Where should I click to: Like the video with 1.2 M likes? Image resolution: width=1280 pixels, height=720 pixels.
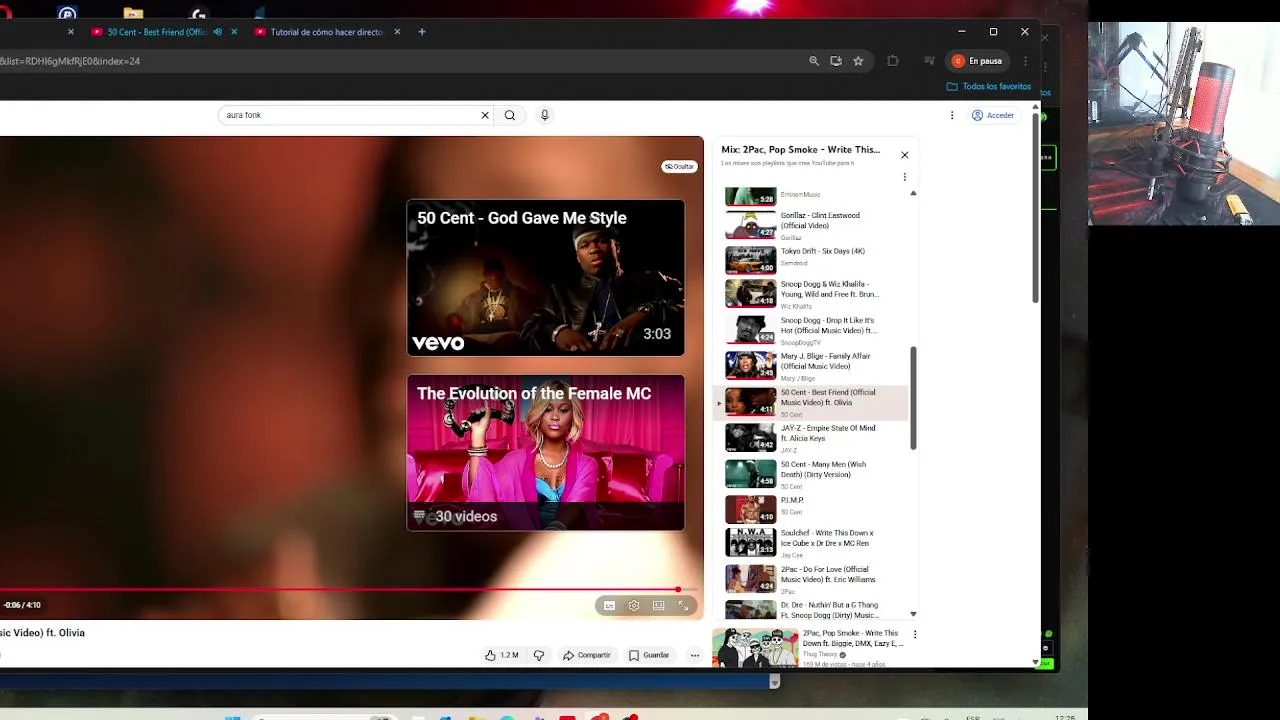click(502, 655)
